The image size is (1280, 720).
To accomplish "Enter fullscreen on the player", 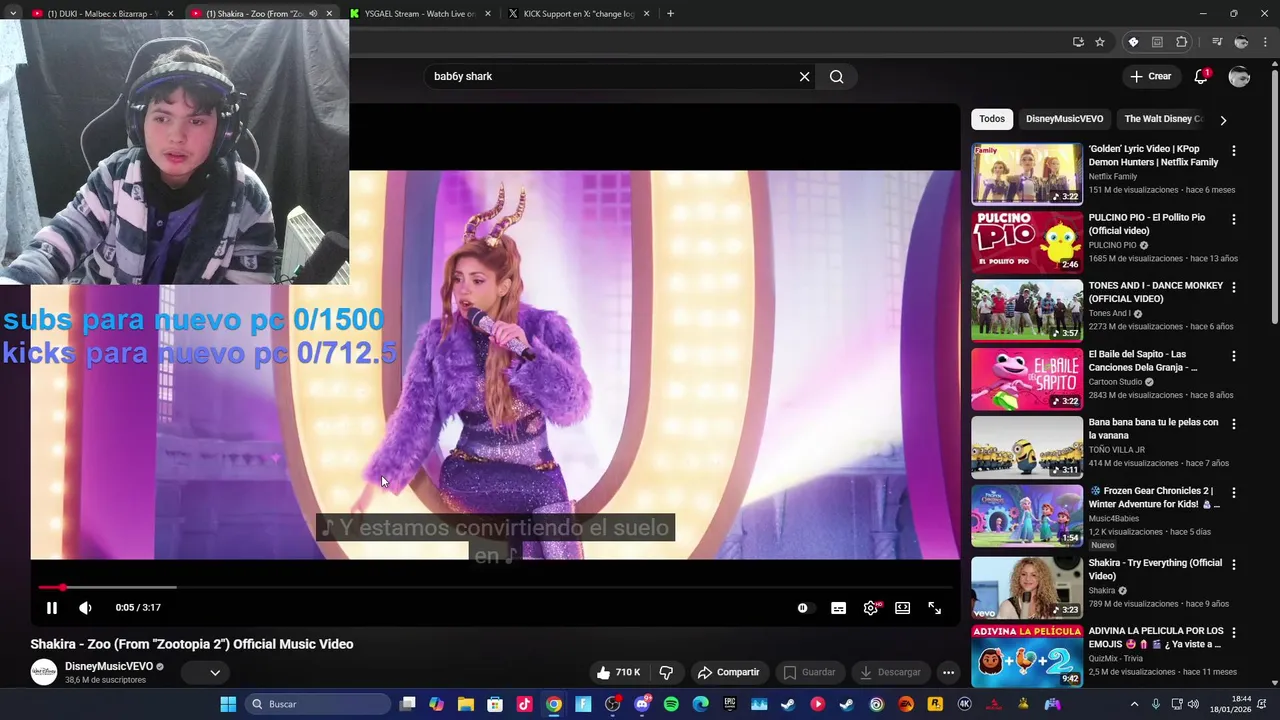I will click(x=934, y=608).
